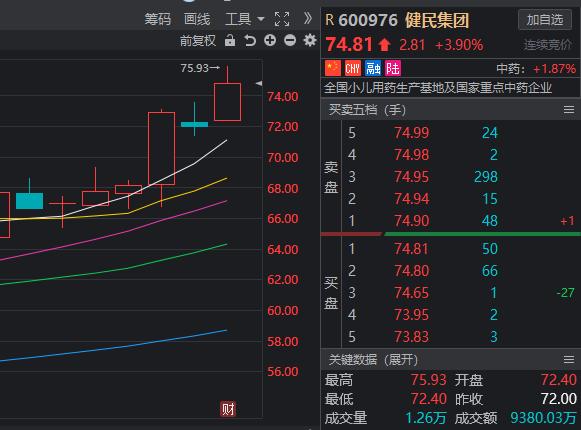Click the 连续竞价 trading status label
The image size is (581, 430).
(x=547, y=45)
